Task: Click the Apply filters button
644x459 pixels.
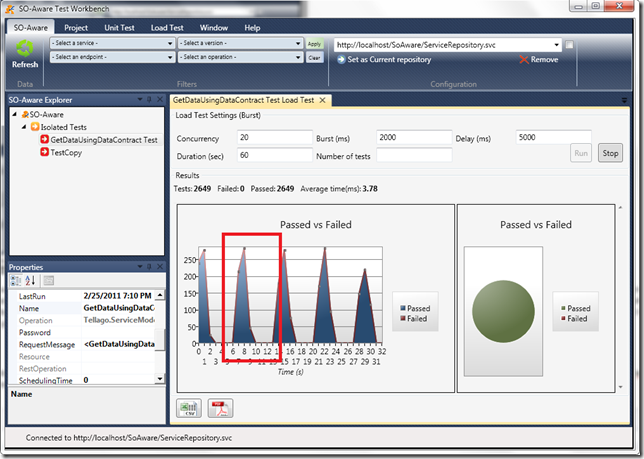Action: [x=314, y=44]
